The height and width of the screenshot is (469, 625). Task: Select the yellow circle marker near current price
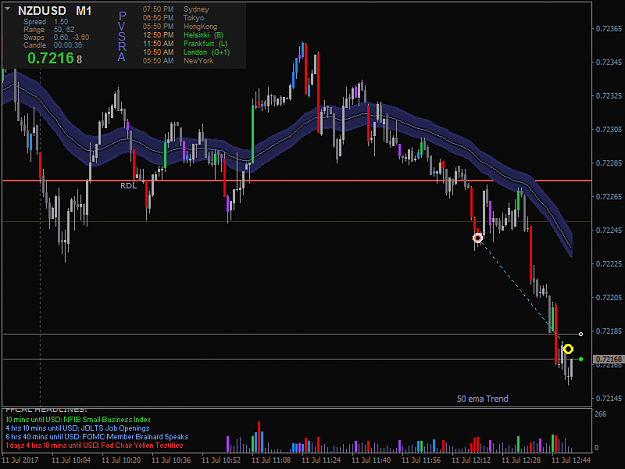[x=568, y=349]
